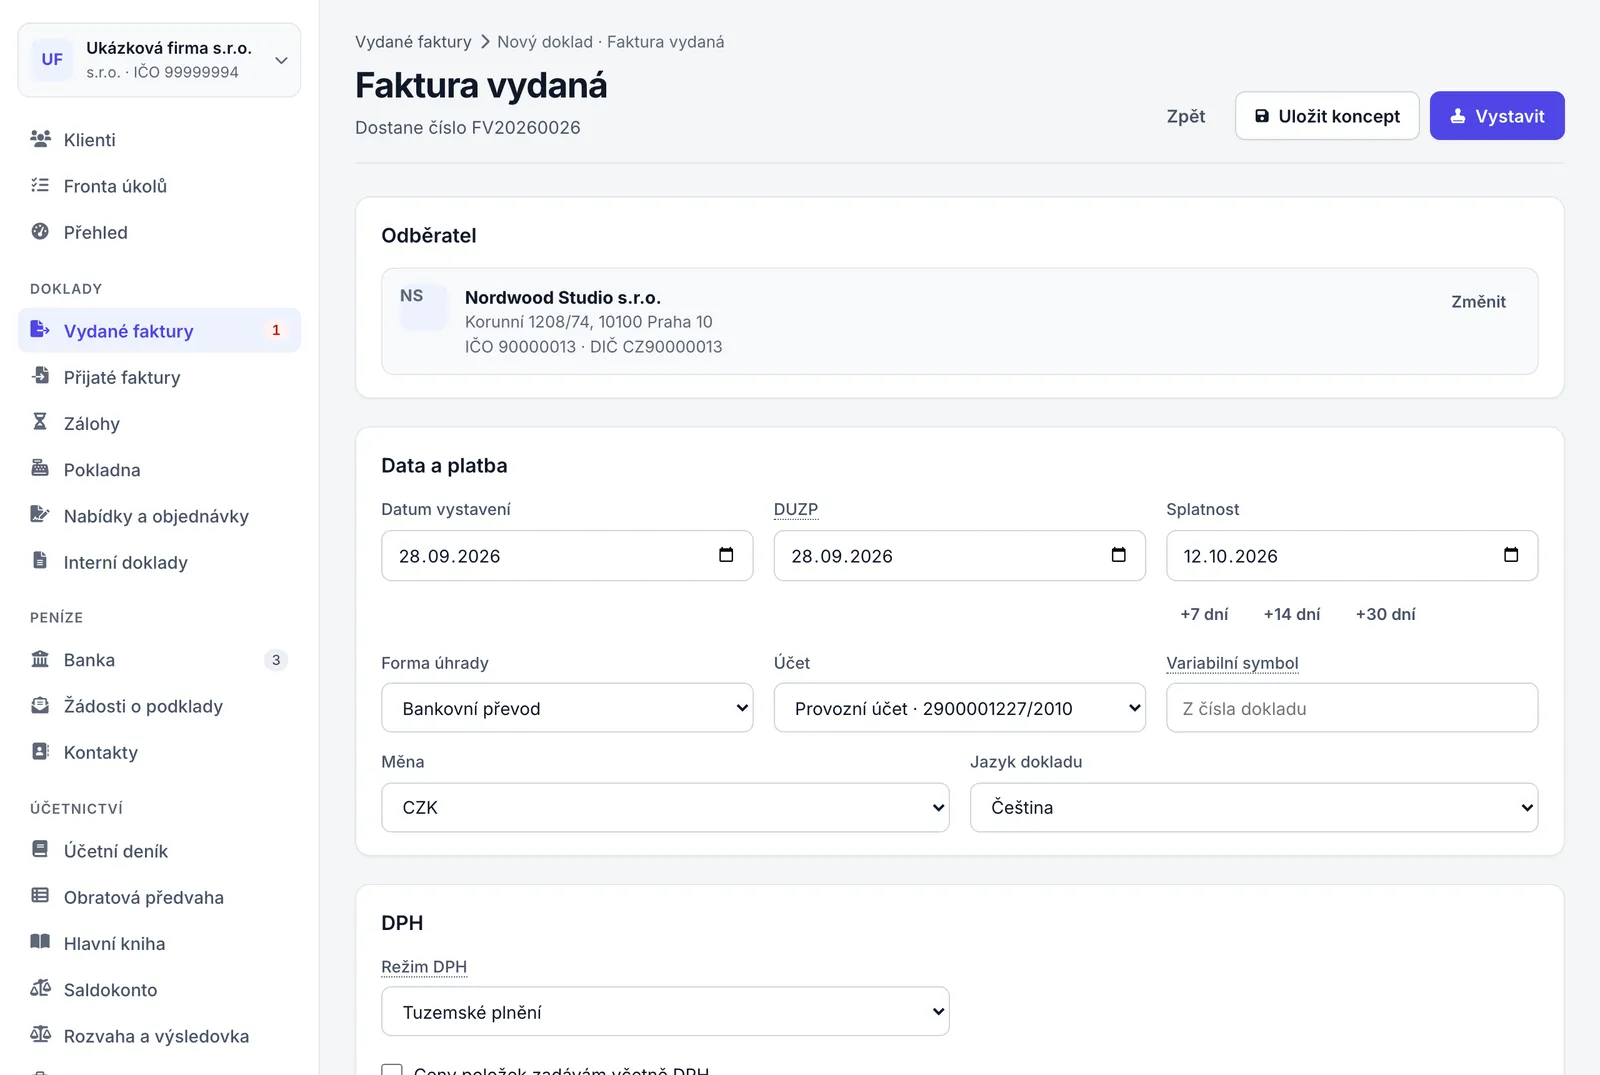The image size is (1600, 1075).
Task: Click the Rozvaha a výsledovka scales icon
Action: (40, 1034)
